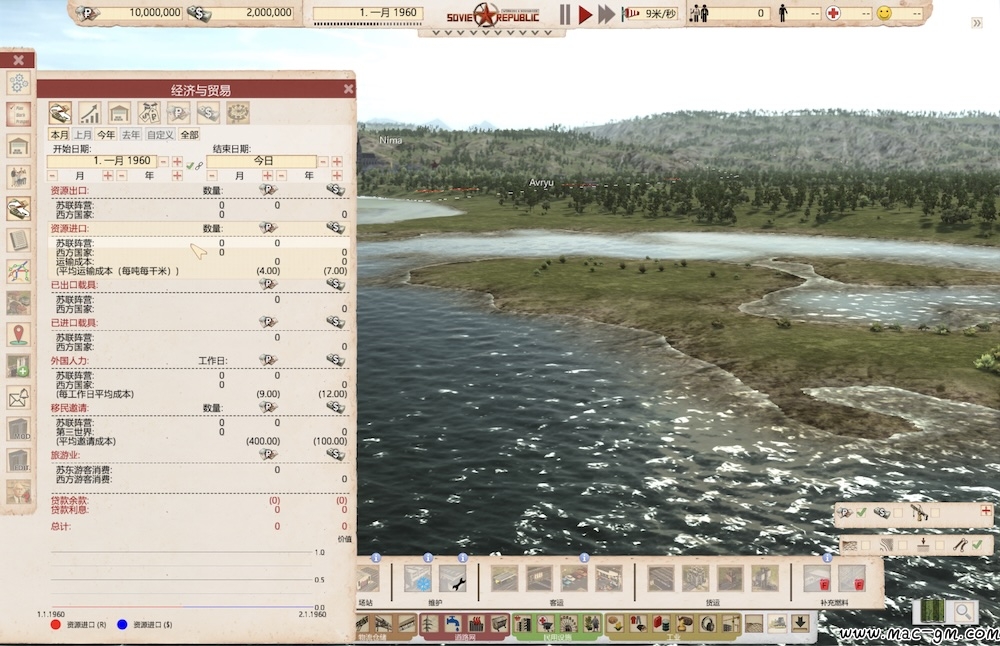The width and height of the screenshot is (1000, 646).
Task: Select the 自定义 period filter
Action: 160,135
